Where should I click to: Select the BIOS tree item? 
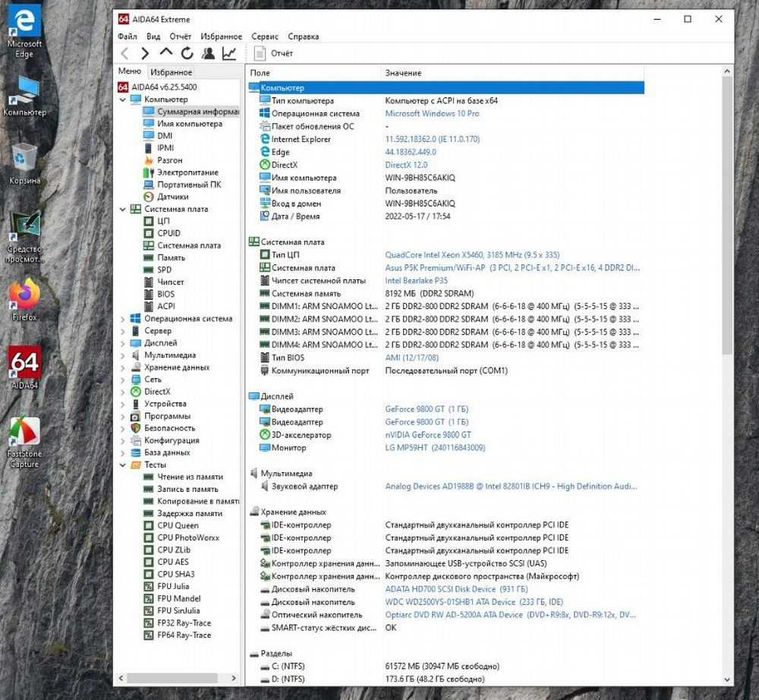tap(166, 294)
